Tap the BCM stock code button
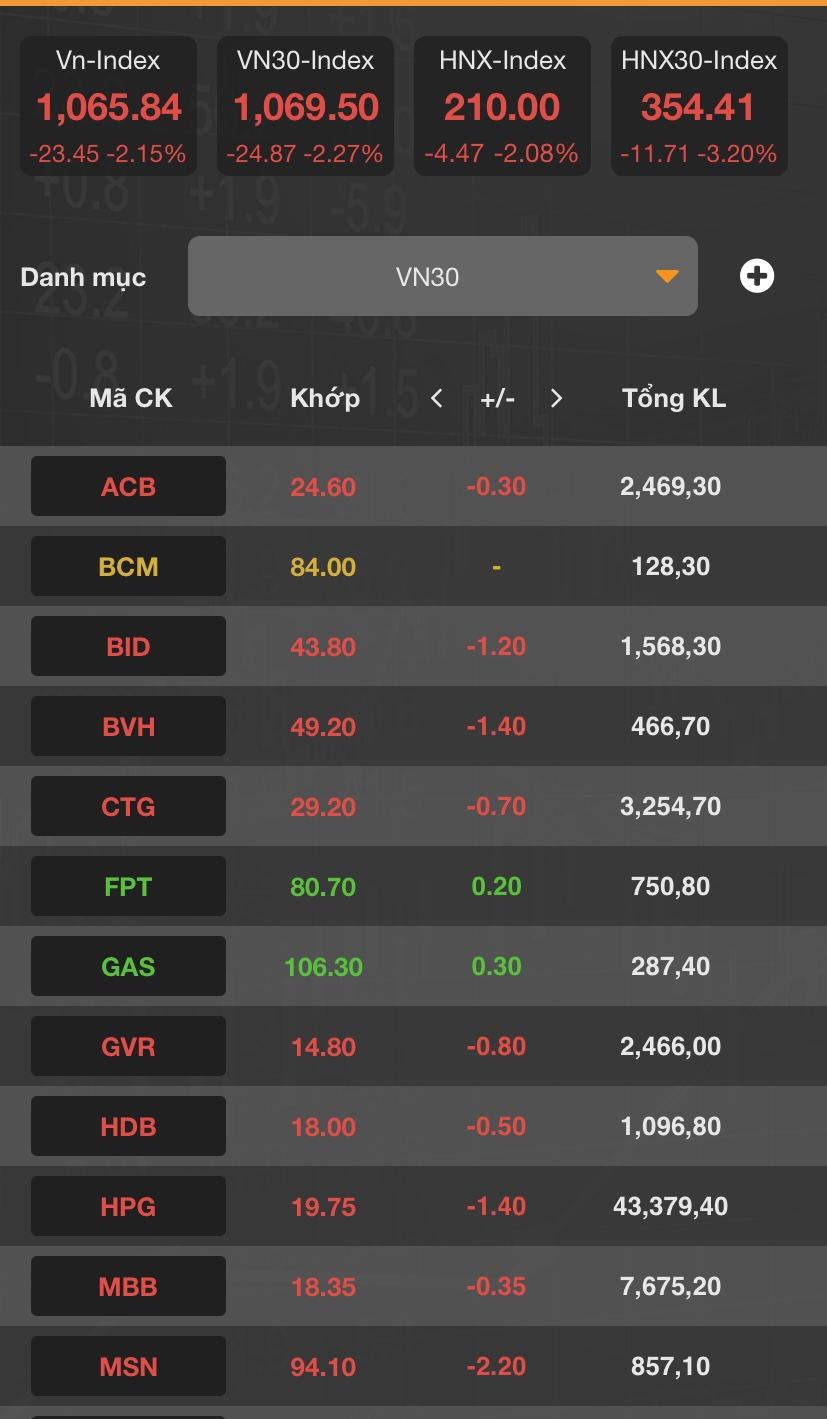 pos(128,567)
